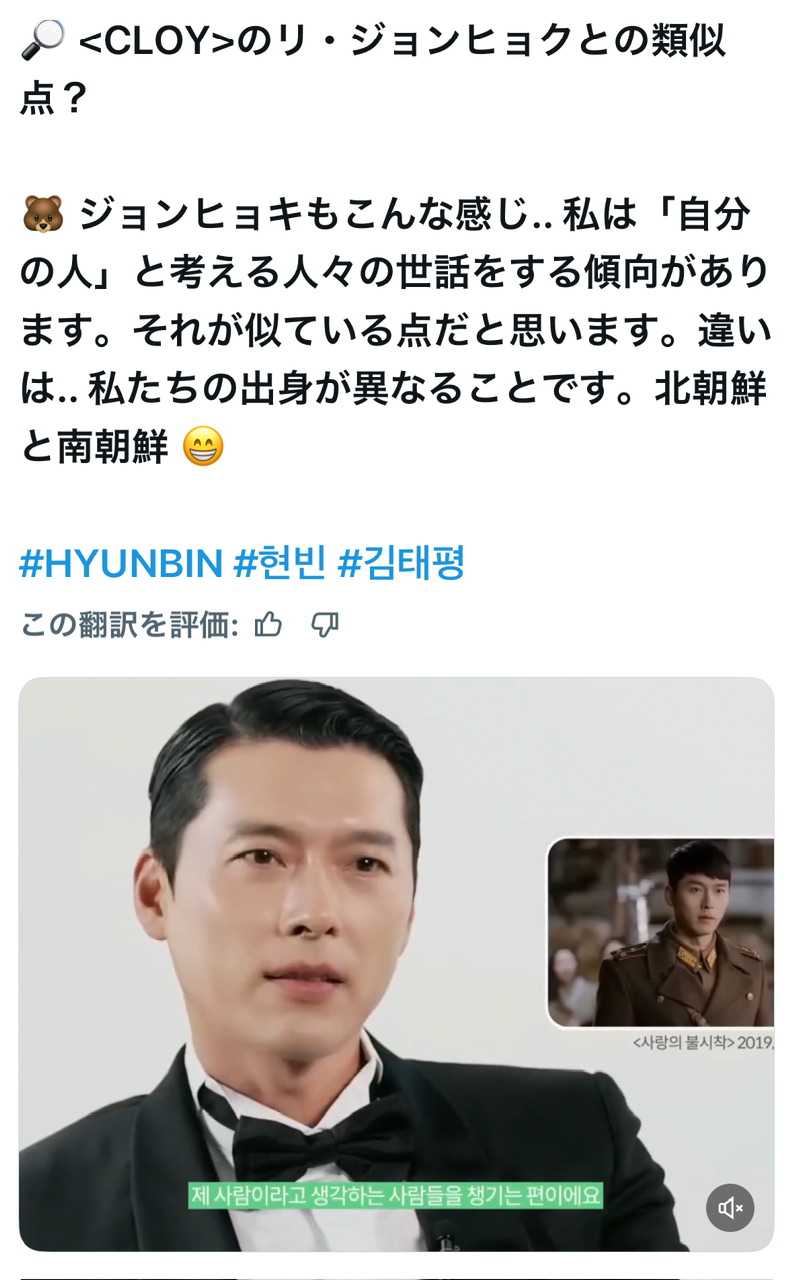Image resolution: width=792 pixels, height=1280 pixels.
Task: Open the #김태평 hashtag link
Action: point(401,565)
